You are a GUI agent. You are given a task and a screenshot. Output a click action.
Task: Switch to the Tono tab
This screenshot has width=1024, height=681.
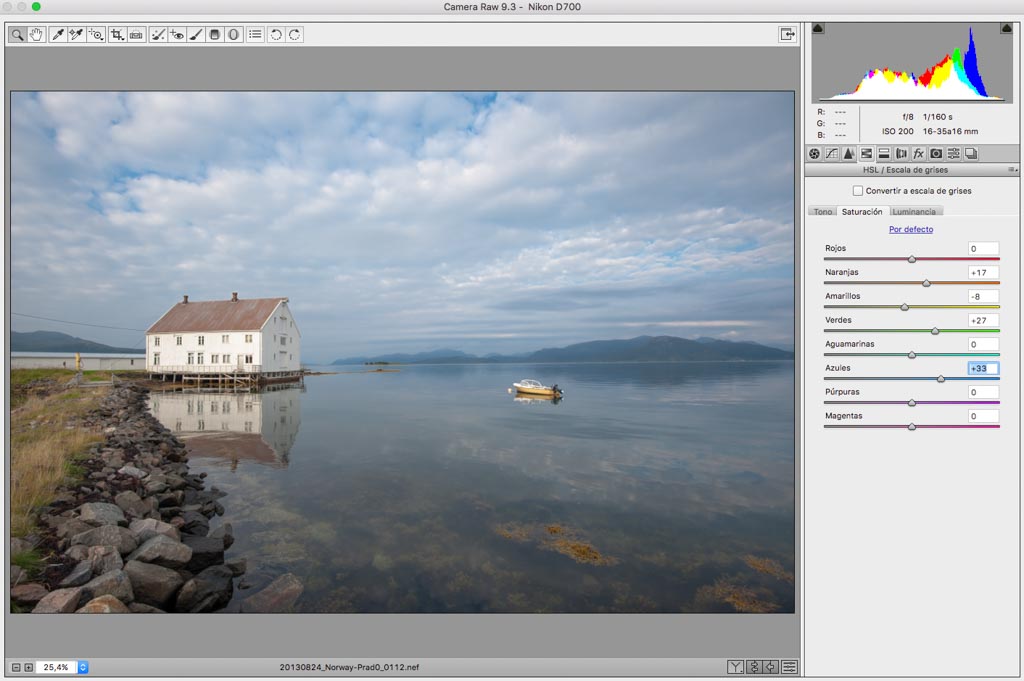822,212
